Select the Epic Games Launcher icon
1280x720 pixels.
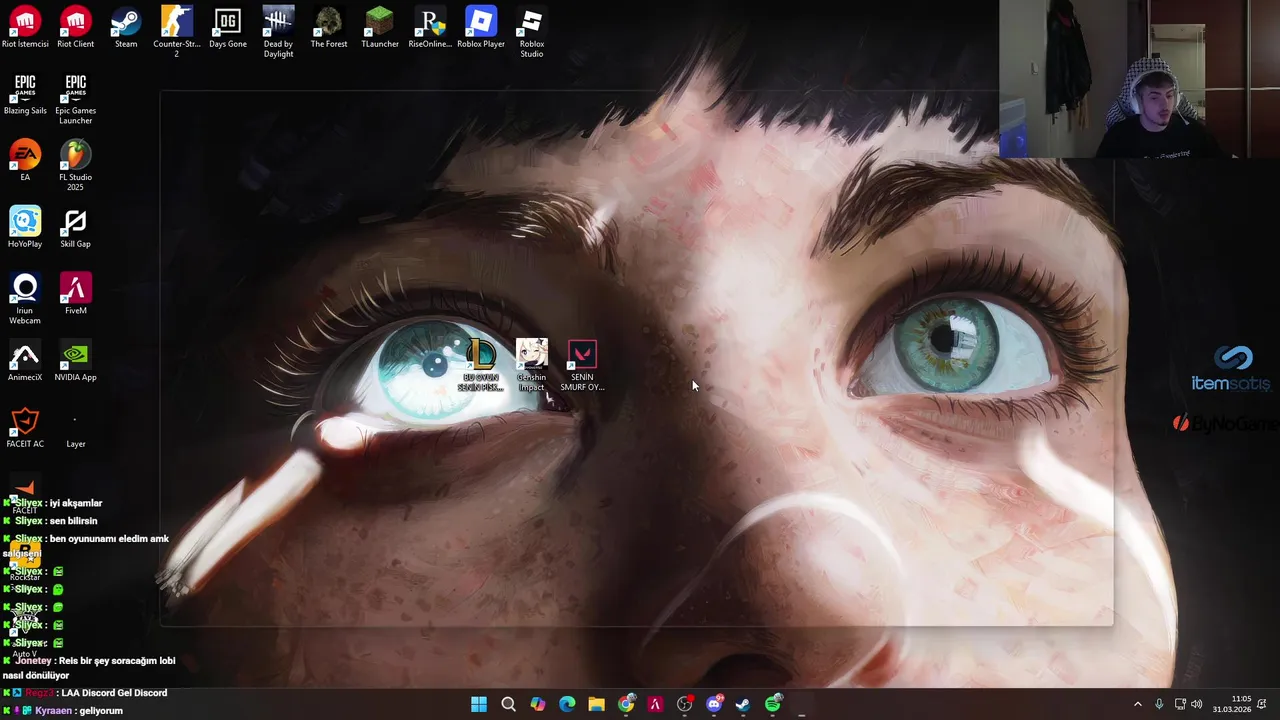tap(76, 99)
